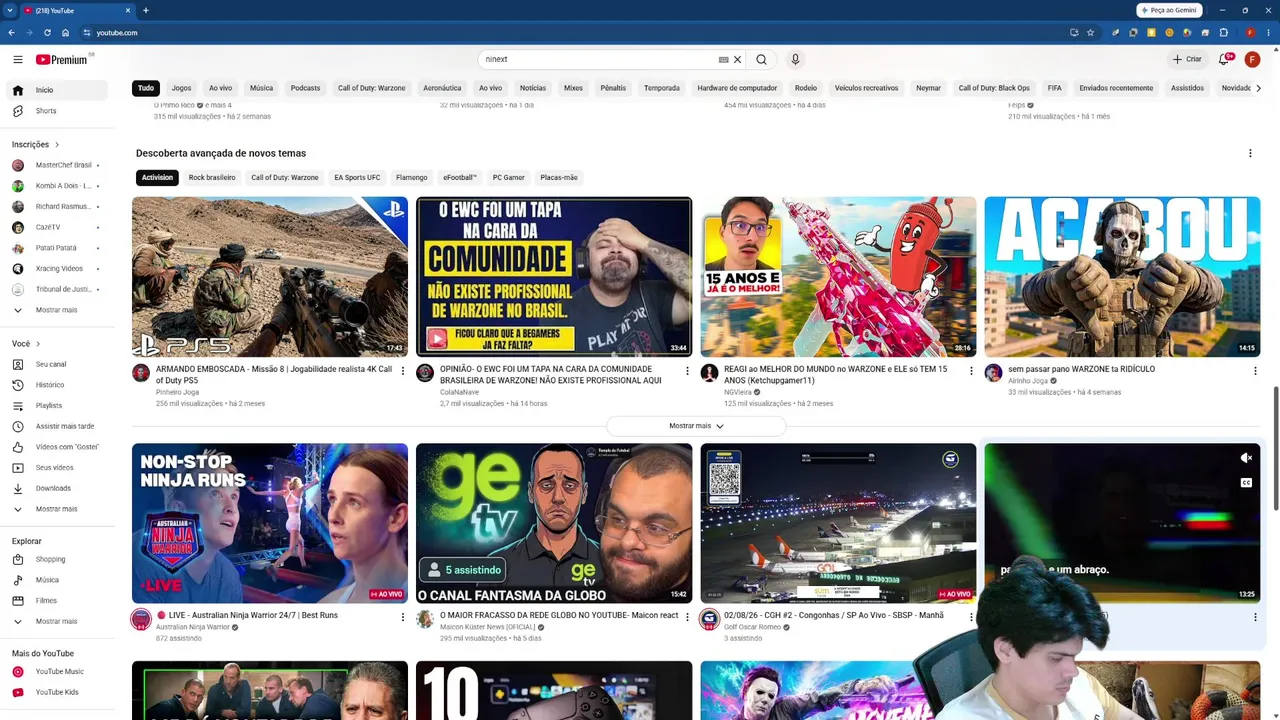Select the Flamengo topic chip
The width and height of the screenshot is (1280, 720).
(x=411, y=178)
